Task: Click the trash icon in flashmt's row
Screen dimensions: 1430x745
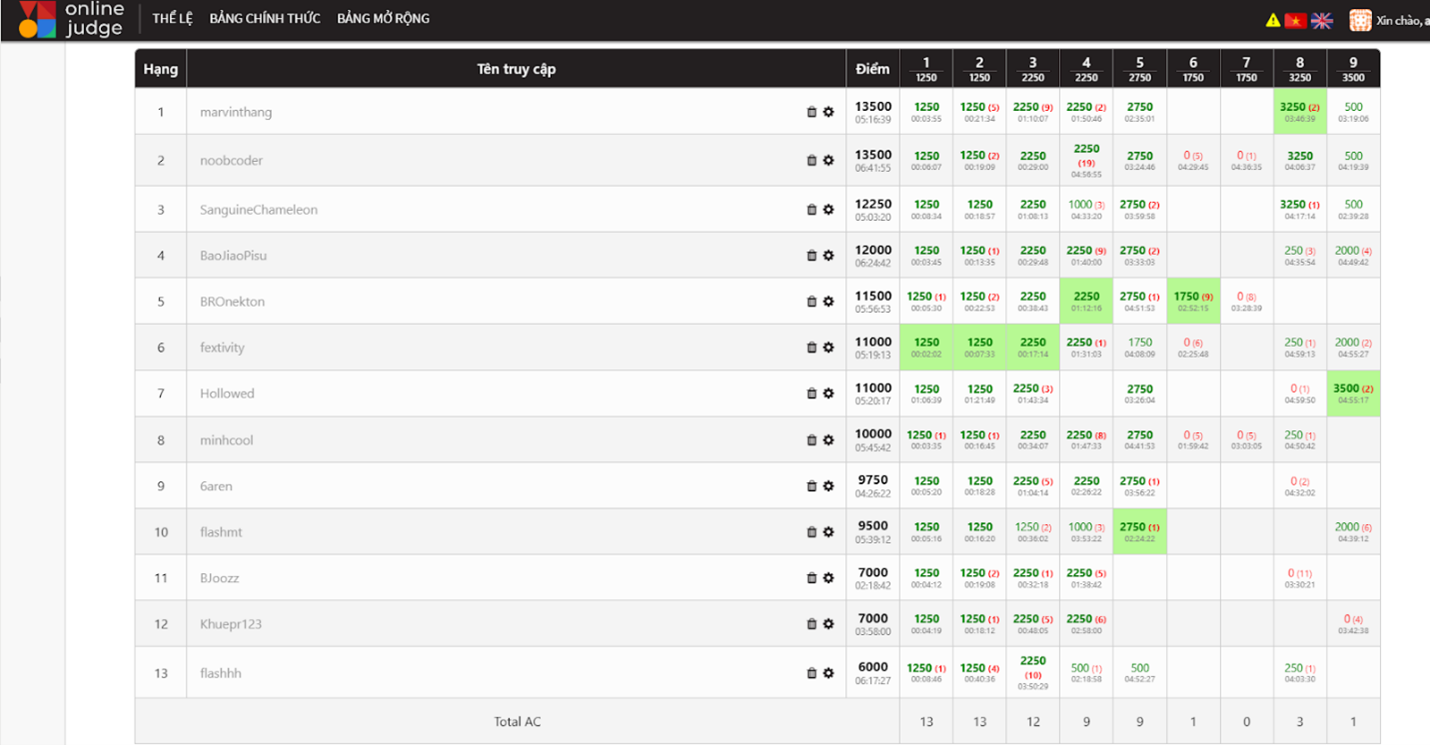Action: click(x=812, y=532)
